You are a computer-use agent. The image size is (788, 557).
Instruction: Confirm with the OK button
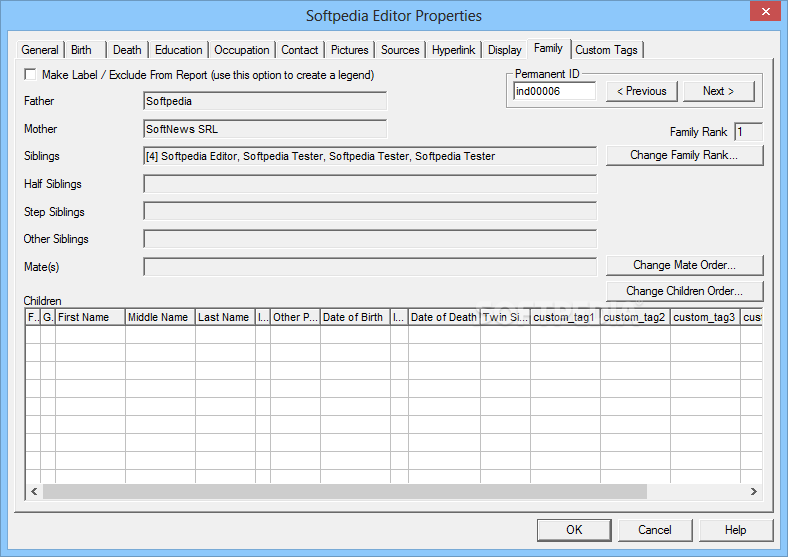[574, 530]
